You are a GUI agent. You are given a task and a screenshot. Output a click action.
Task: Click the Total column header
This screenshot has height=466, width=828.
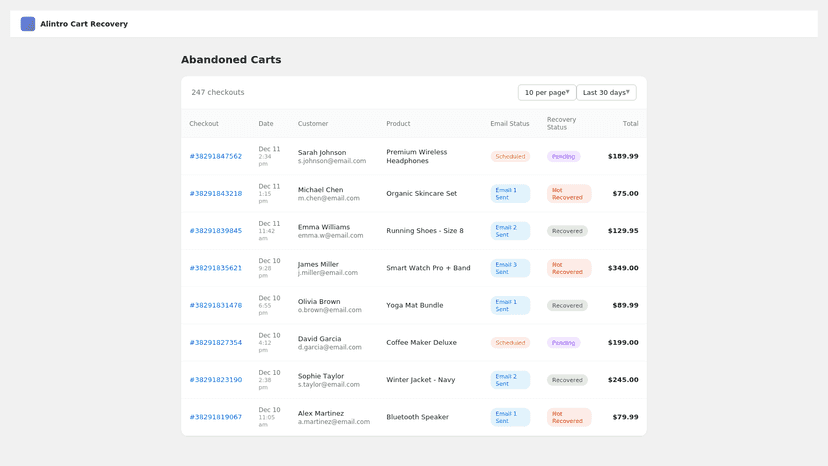pyautogui.click(x=631, y=124)
